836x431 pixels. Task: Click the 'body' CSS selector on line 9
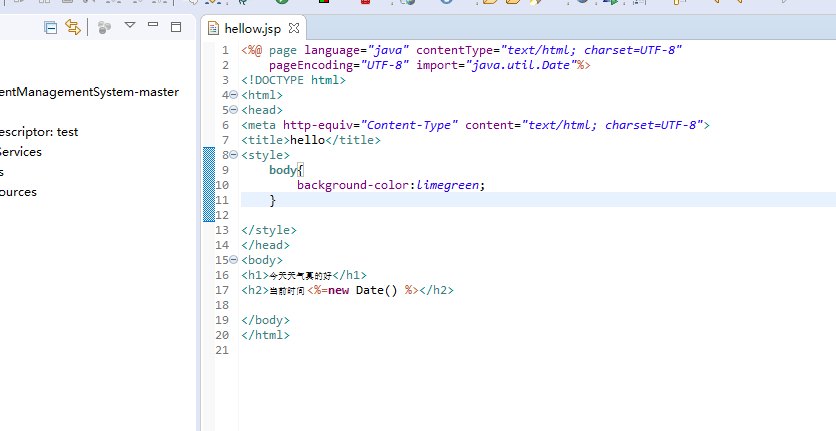point(283,170)
